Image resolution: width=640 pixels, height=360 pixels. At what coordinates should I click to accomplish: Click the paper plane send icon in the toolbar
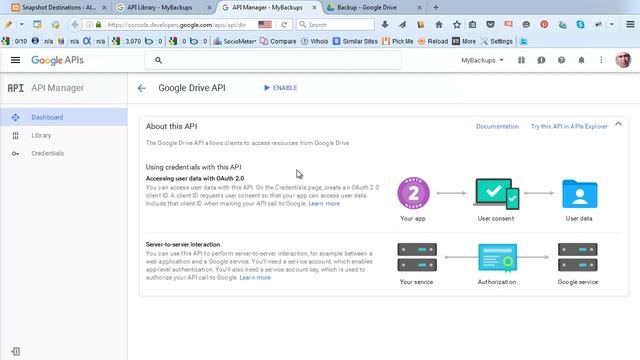pos(402,24)
